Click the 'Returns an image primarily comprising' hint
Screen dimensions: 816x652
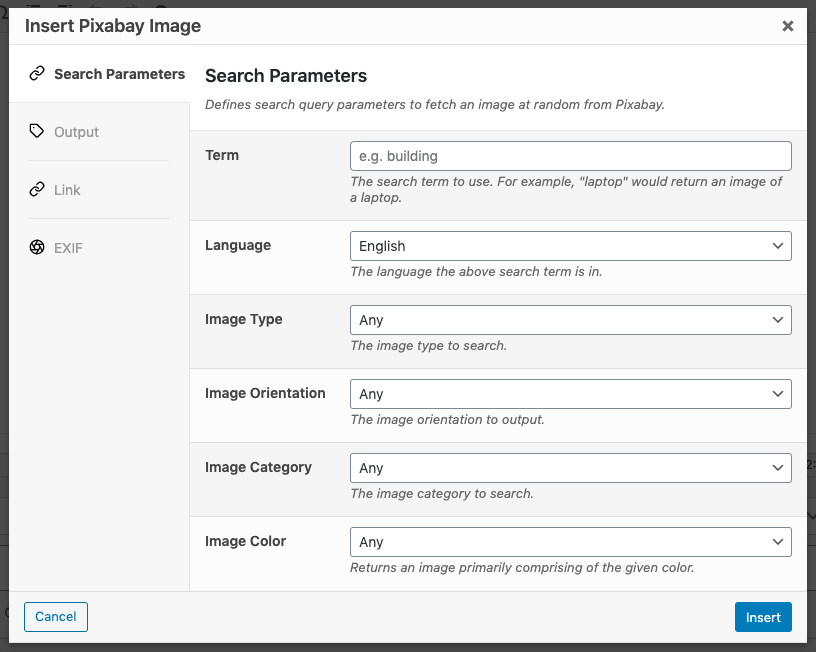522,567
